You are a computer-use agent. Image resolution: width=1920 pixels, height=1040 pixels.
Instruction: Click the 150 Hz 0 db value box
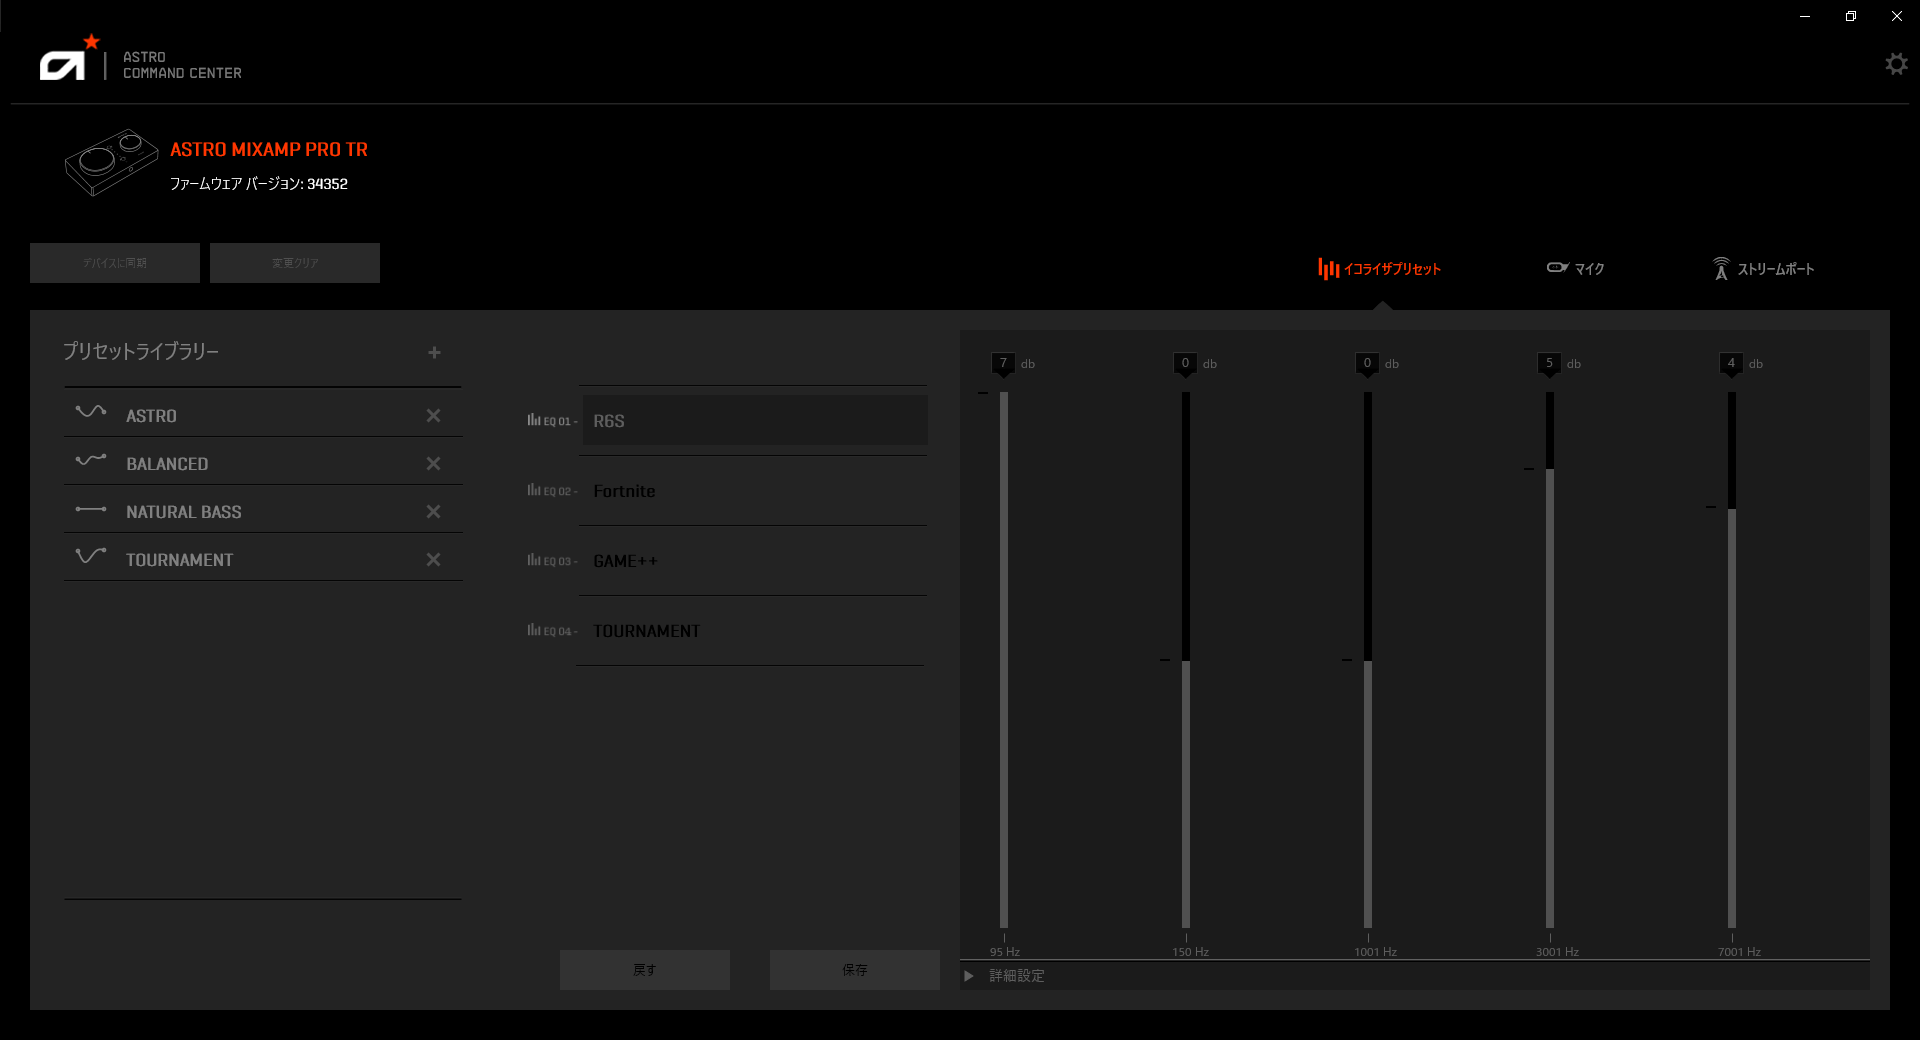click(x=1185, y=363)
